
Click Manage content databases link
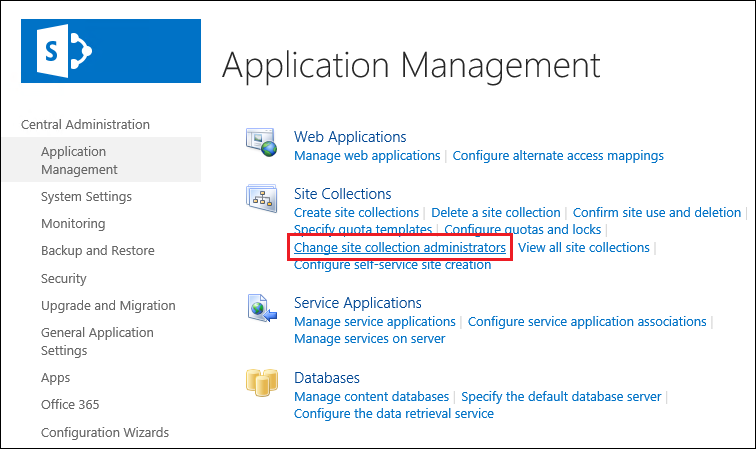tap(371, 396)
